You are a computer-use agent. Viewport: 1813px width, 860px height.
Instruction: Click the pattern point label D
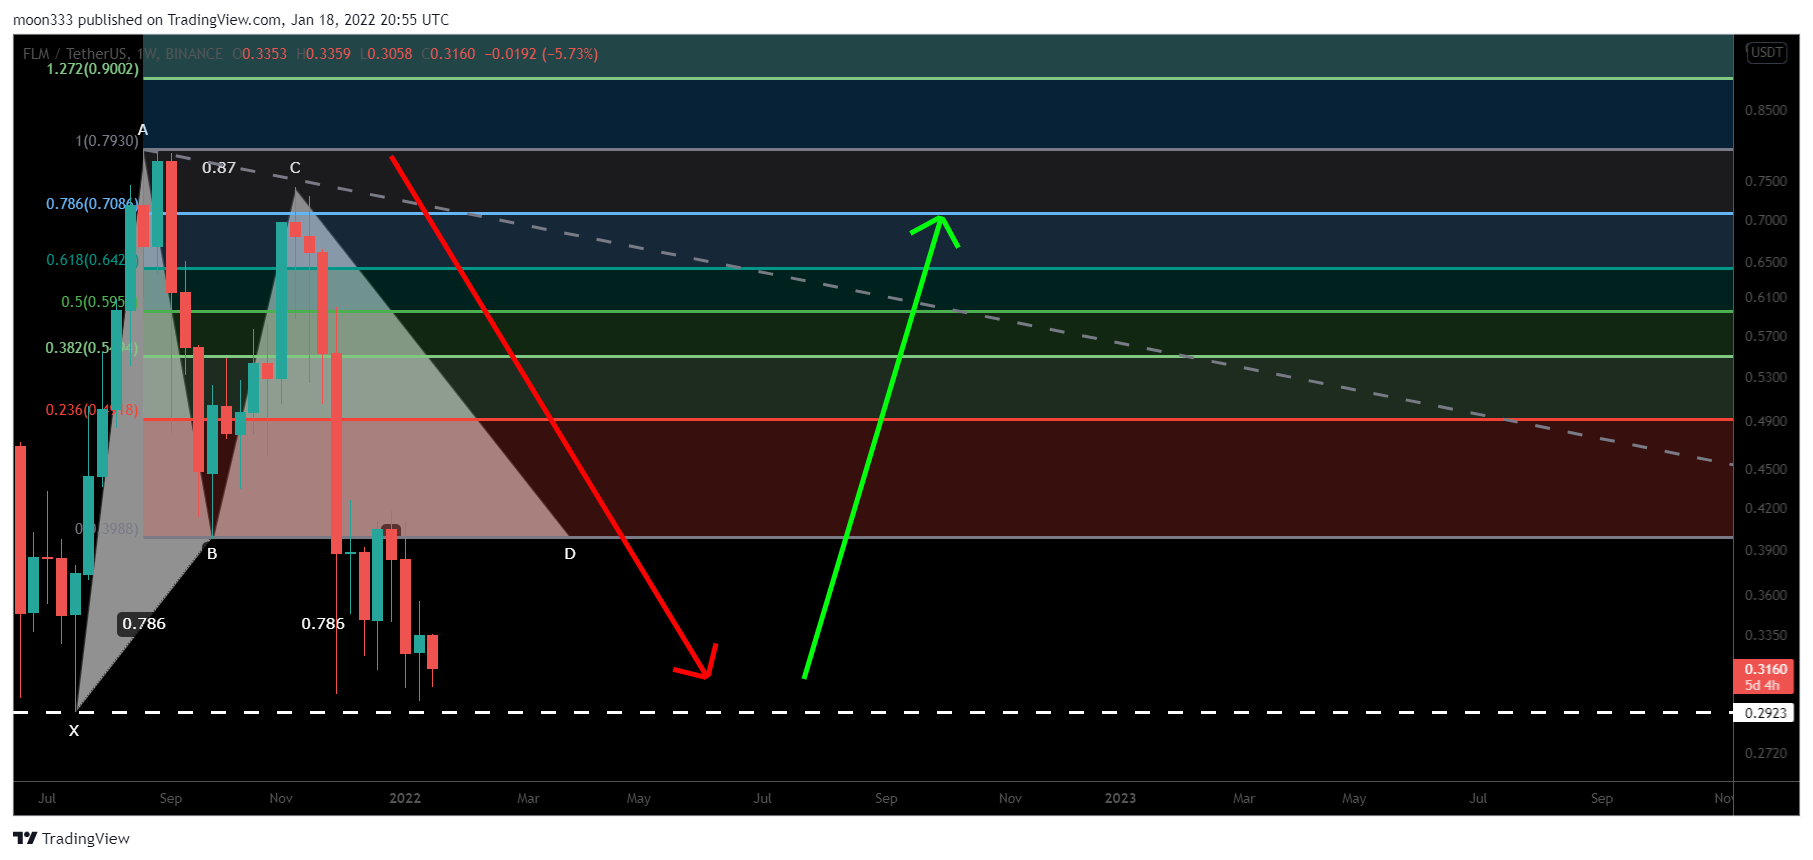[x=570, y=553]
